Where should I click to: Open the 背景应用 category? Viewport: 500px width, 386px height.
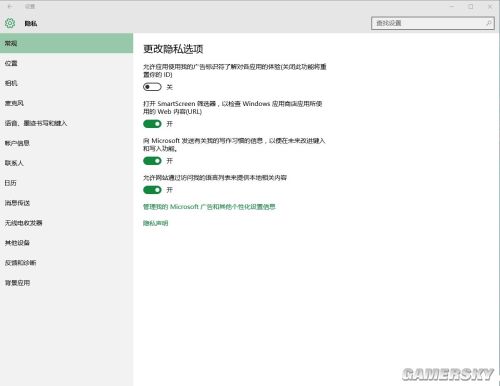[x=66, y=283]
